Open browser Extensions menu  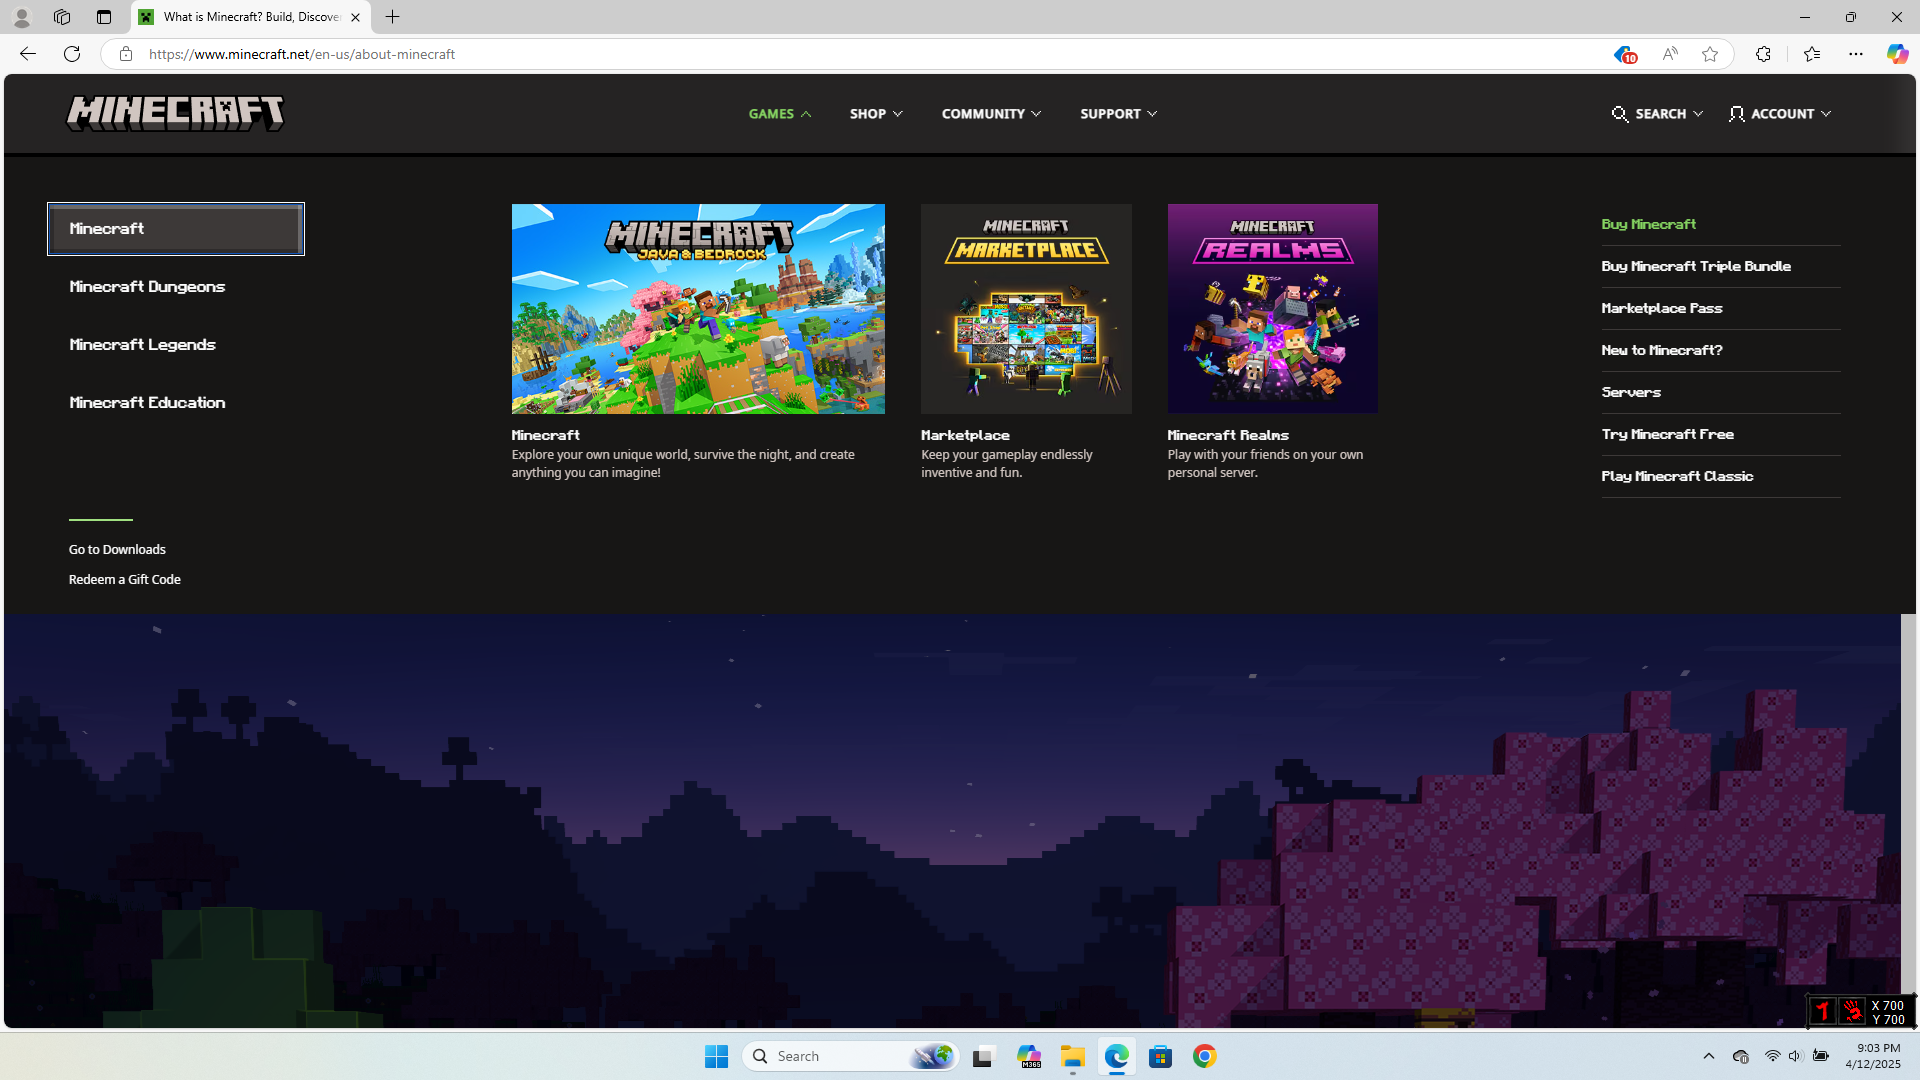[x=1763, y=54]
